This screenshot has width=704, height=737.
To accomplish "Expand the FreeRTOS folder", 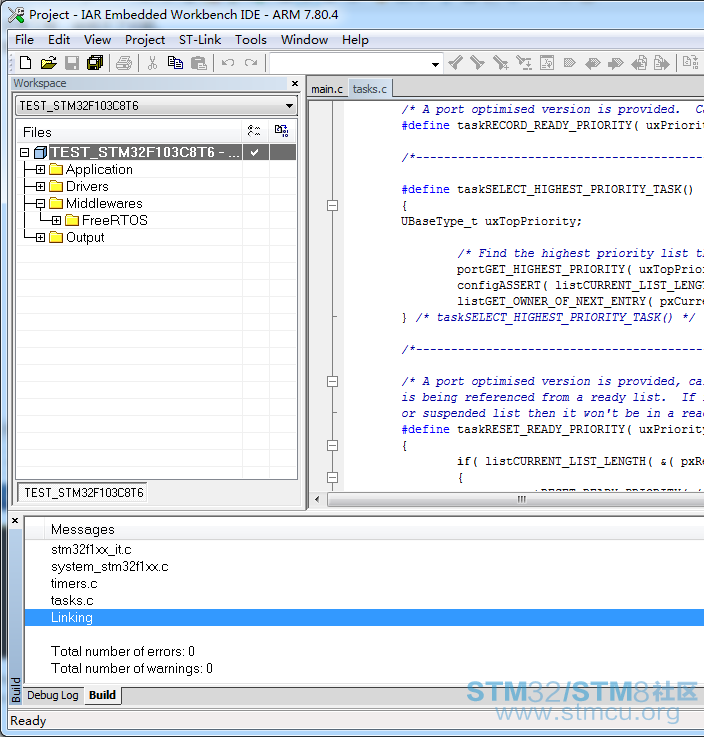I will click(56, 220).
